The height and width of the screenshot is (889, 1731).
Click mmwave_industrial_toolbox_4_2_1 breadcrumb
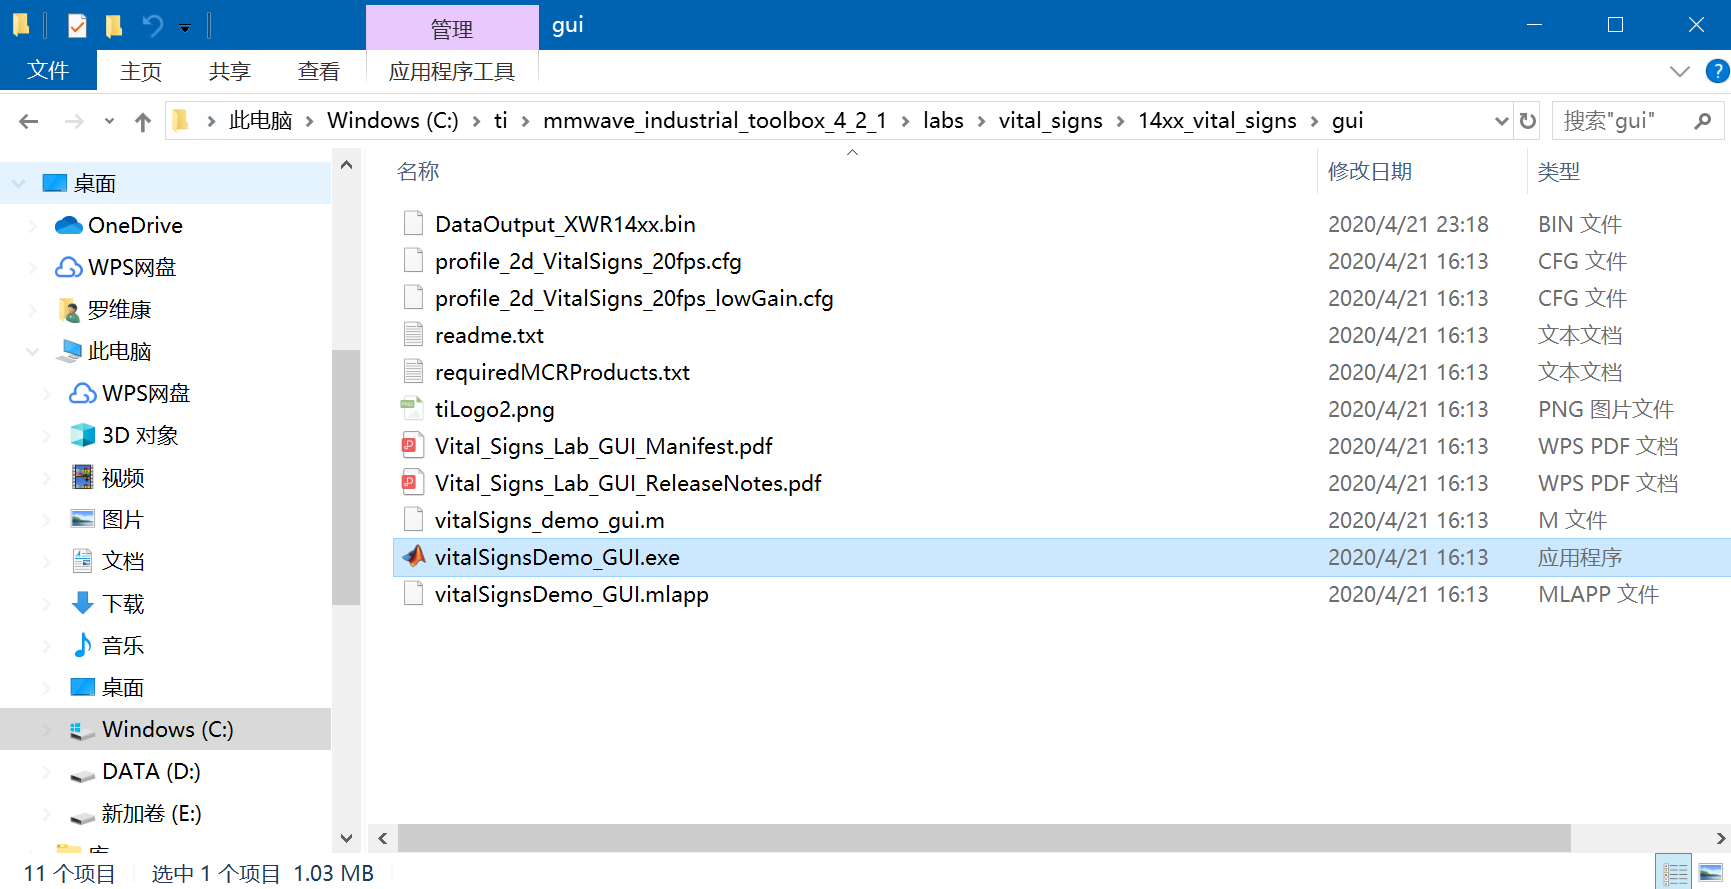coord(715,121)
